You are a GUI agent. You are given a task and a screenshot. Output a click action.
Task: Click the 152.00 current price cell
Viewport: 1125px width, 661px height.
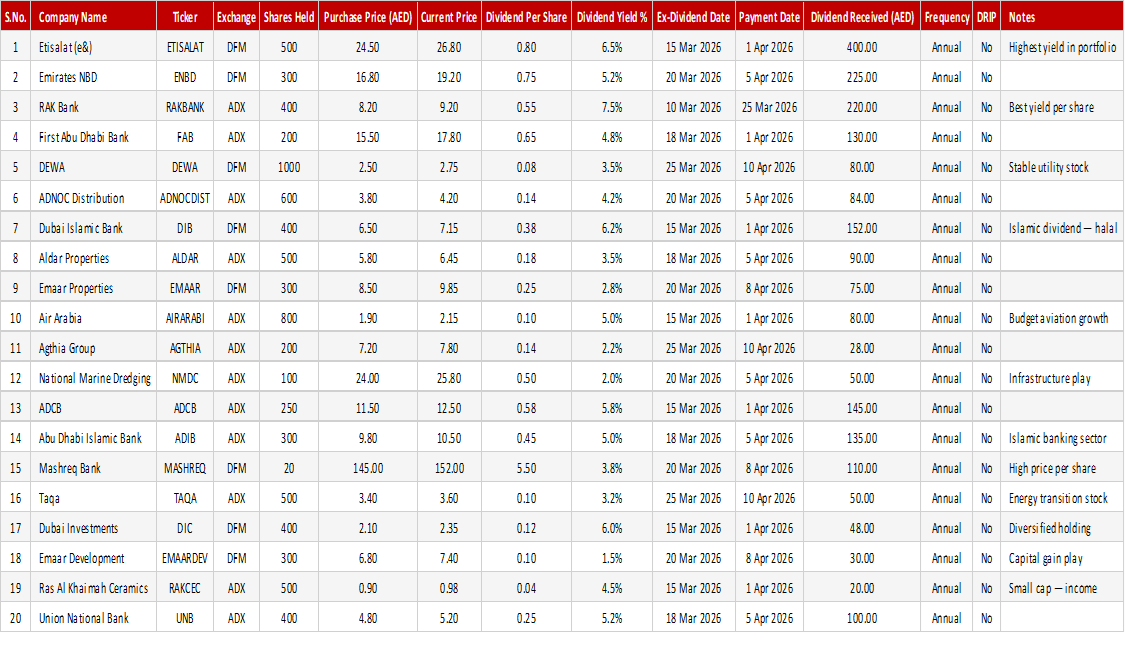449,468
